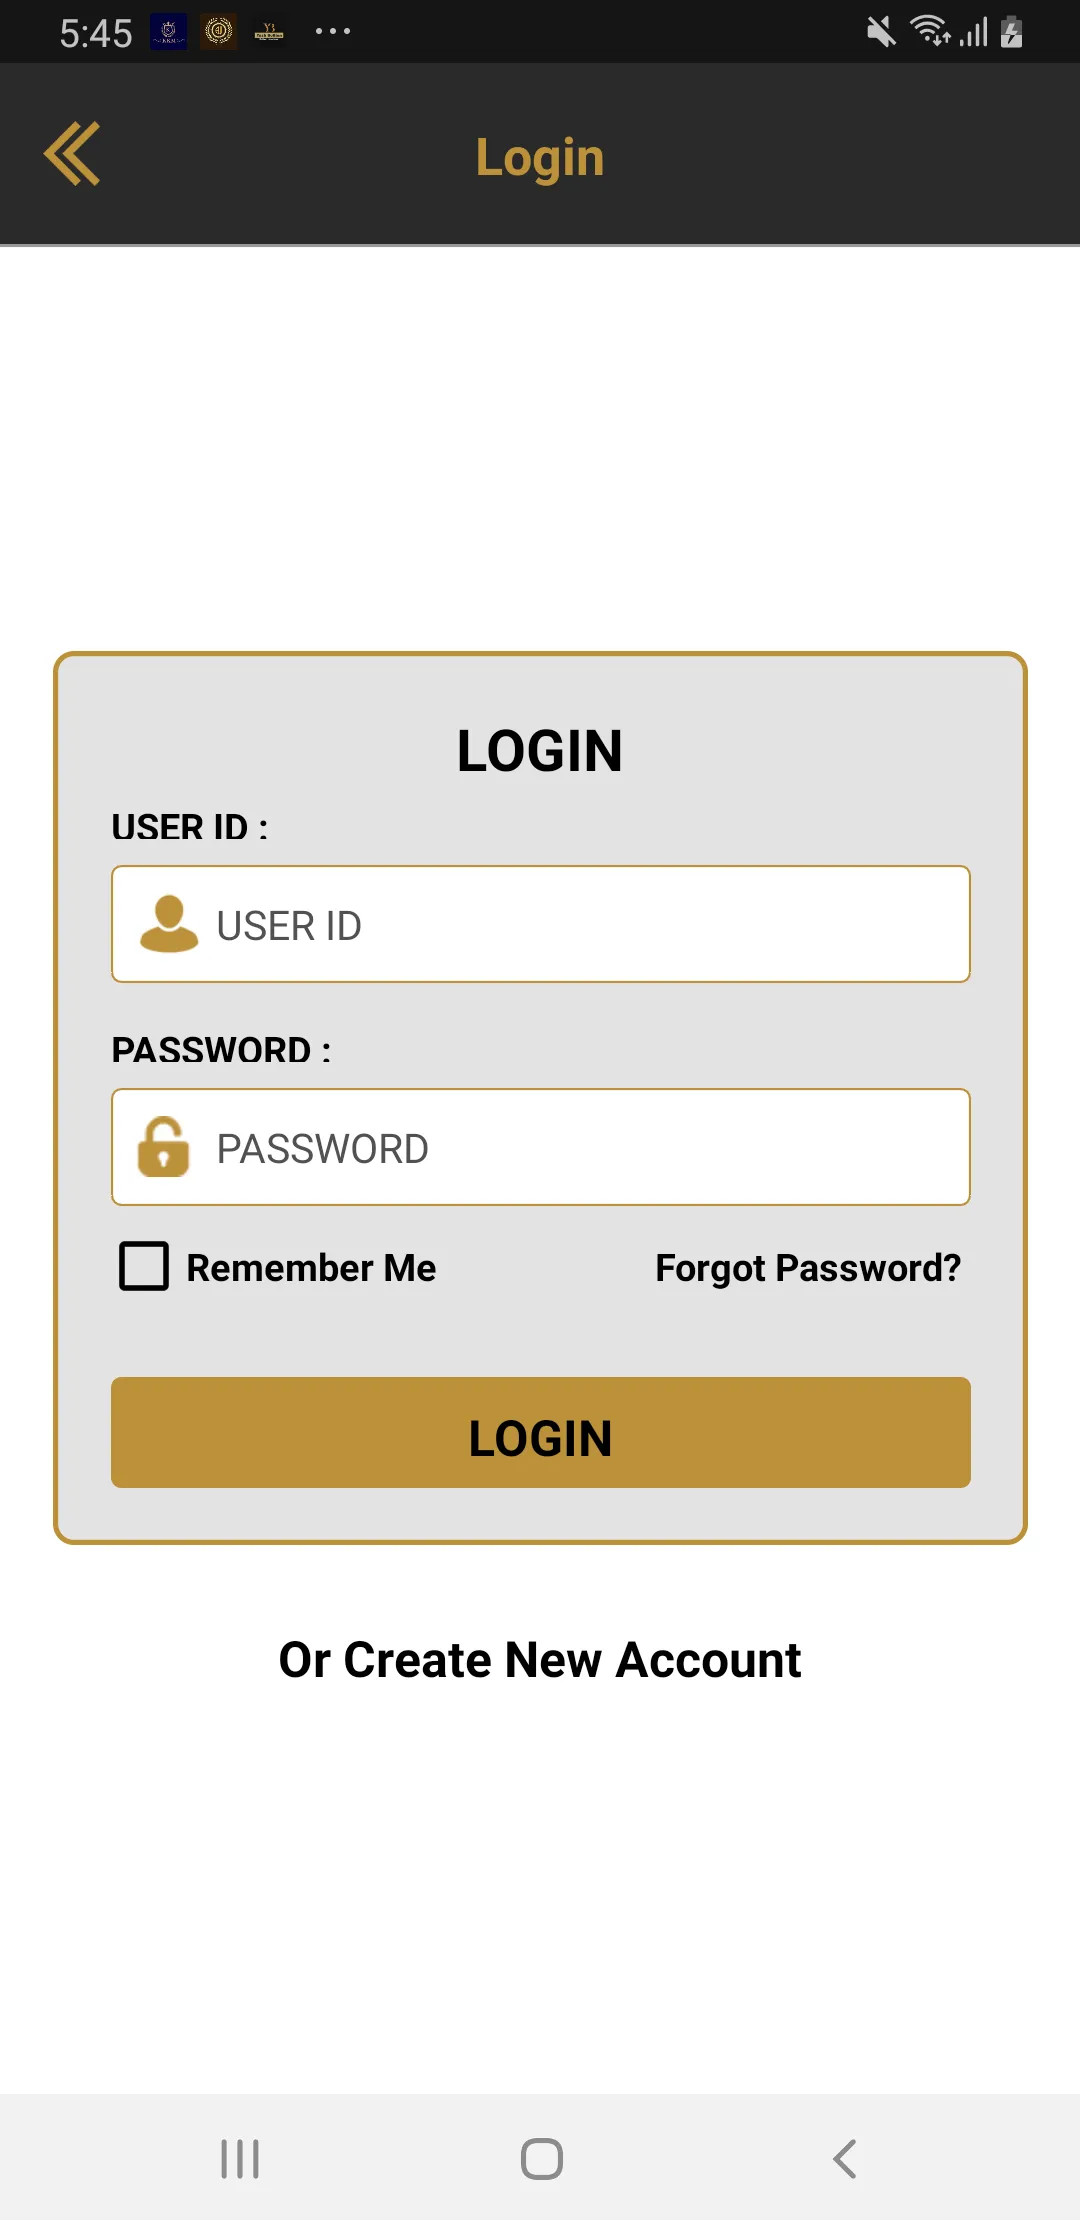This screenshot has height=2220, width=1080.
Task: Tap the muted sound status icon
Action: tap(881, 32)
